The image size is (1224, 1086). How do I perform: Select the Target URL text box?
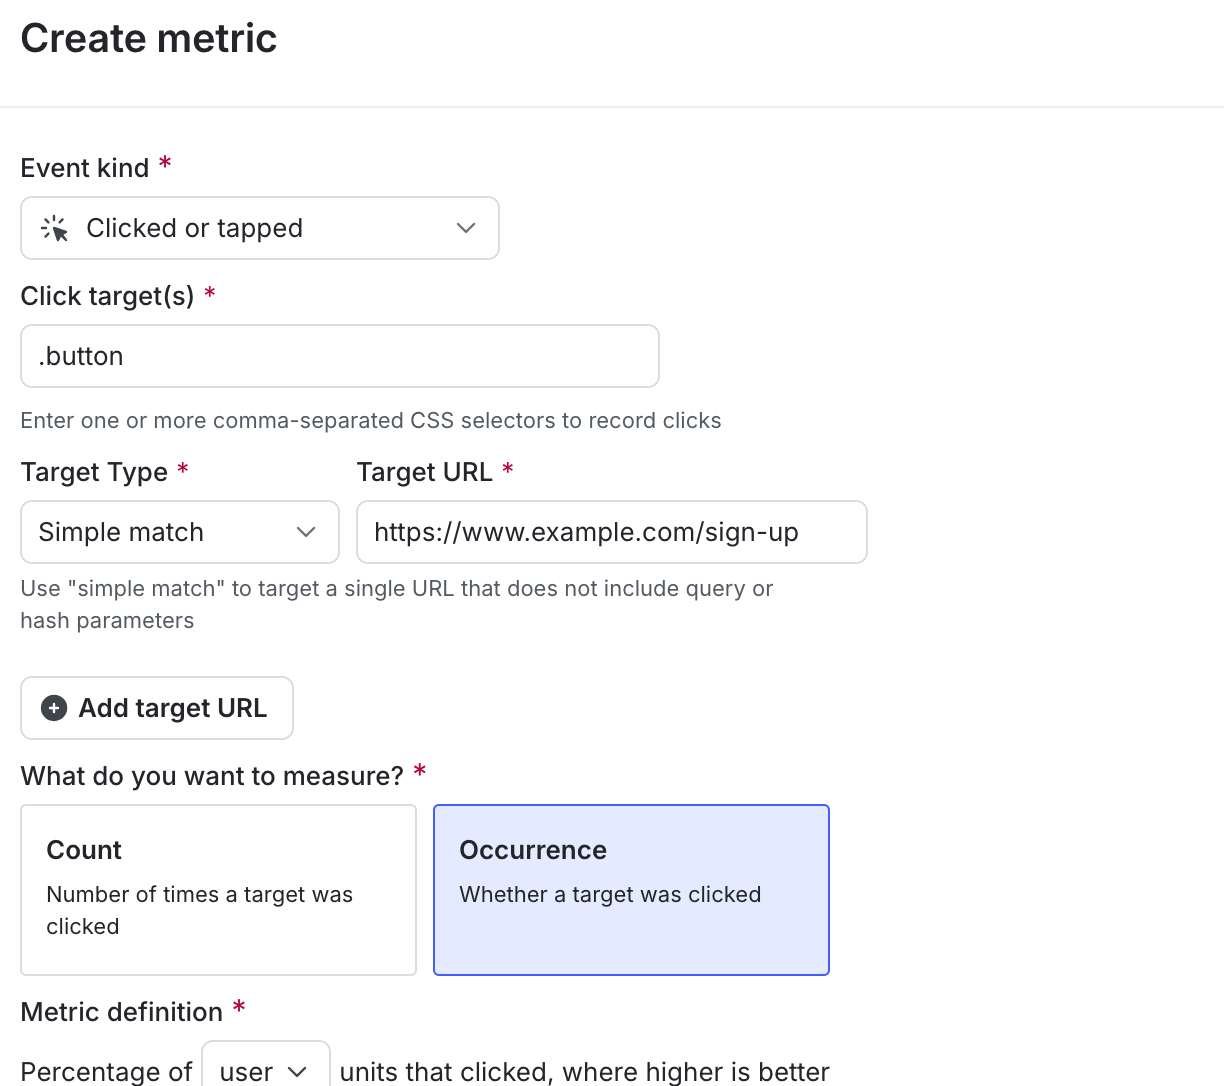(x=611, y=532)
